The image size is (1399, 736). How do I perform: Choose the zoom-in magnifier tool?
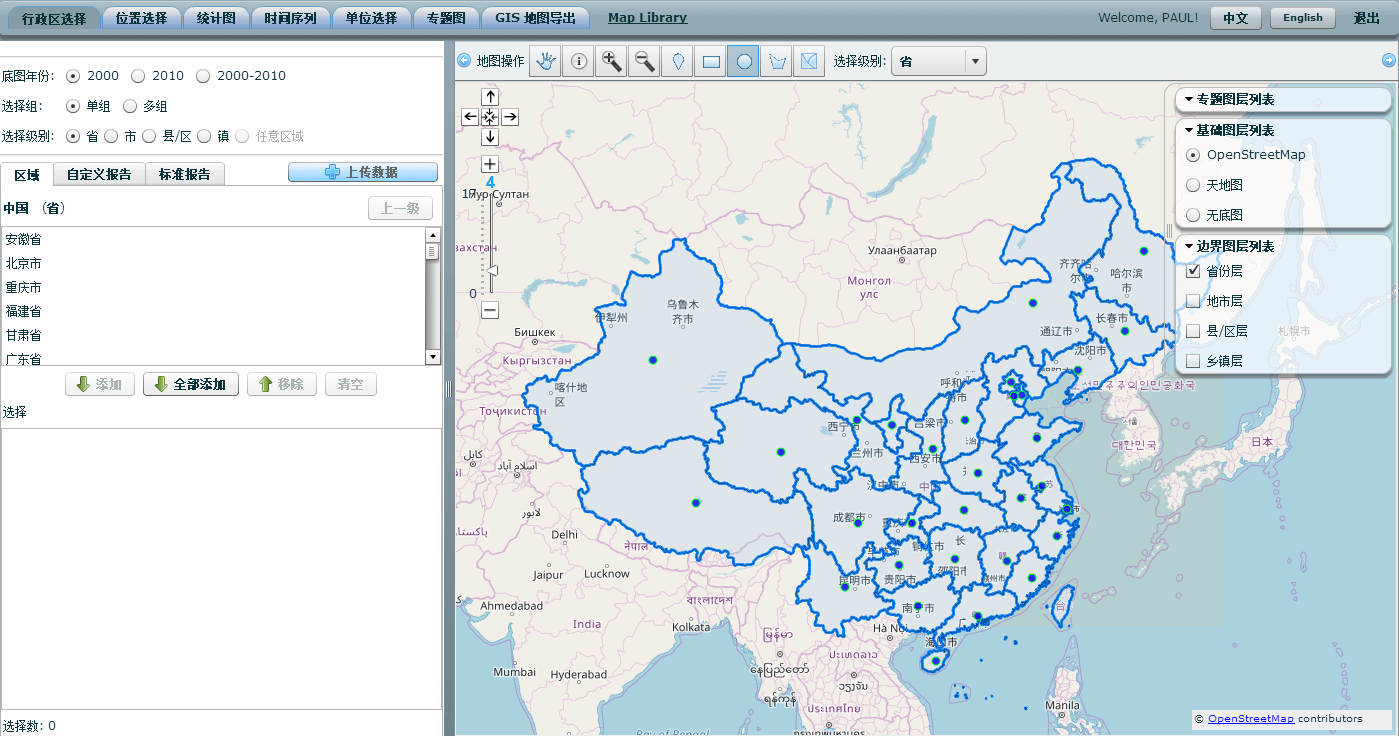click(612, 61)
